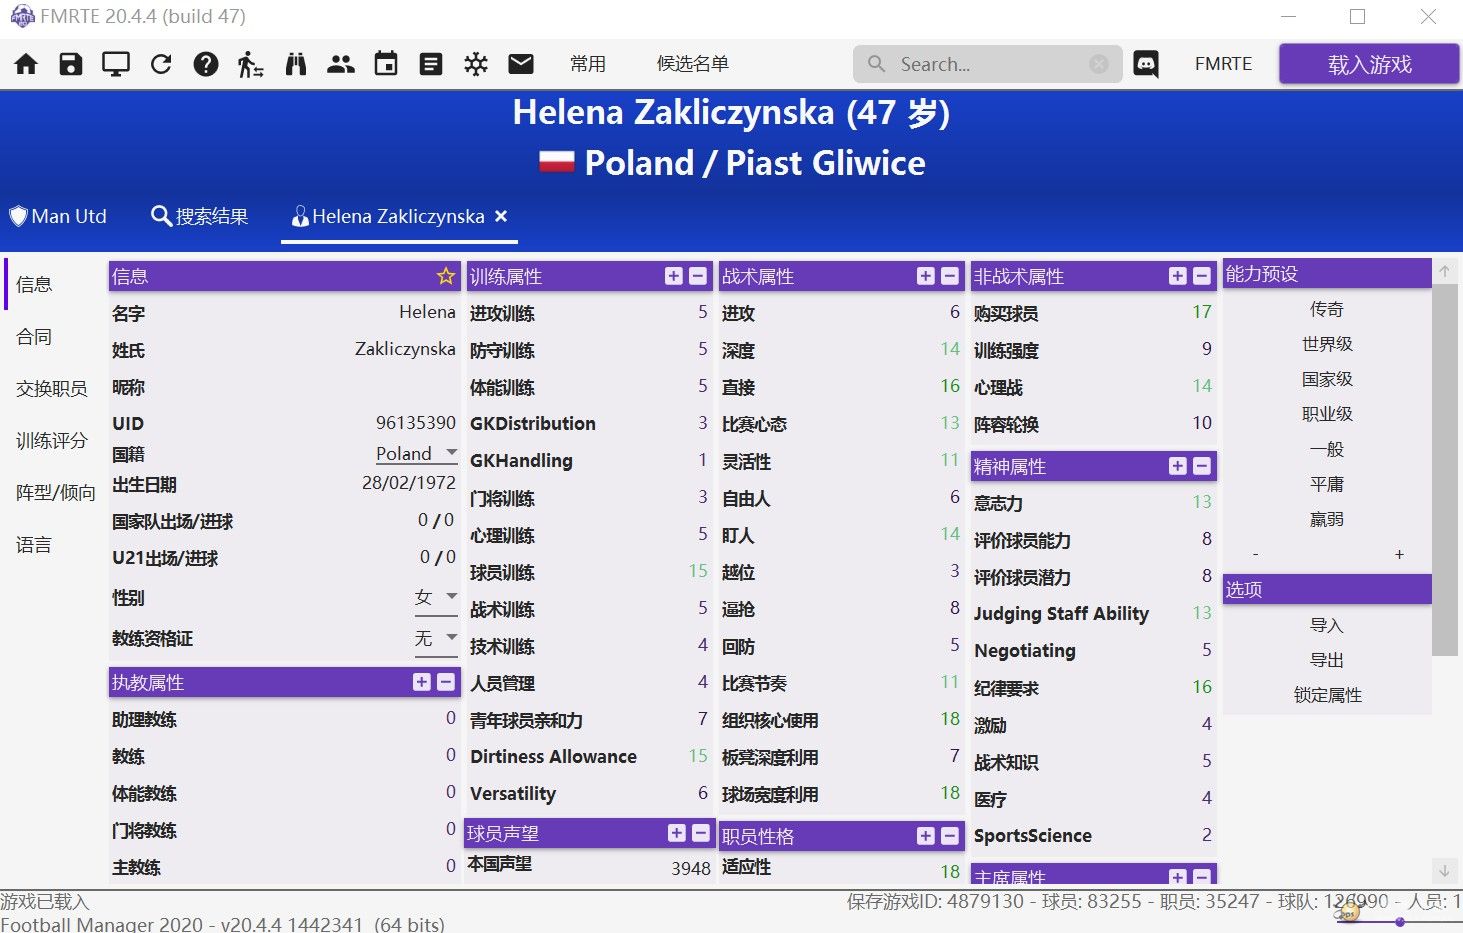Decrease all 非战术属性 with minus icon

pyautogui.click(x=1202, y=276)
